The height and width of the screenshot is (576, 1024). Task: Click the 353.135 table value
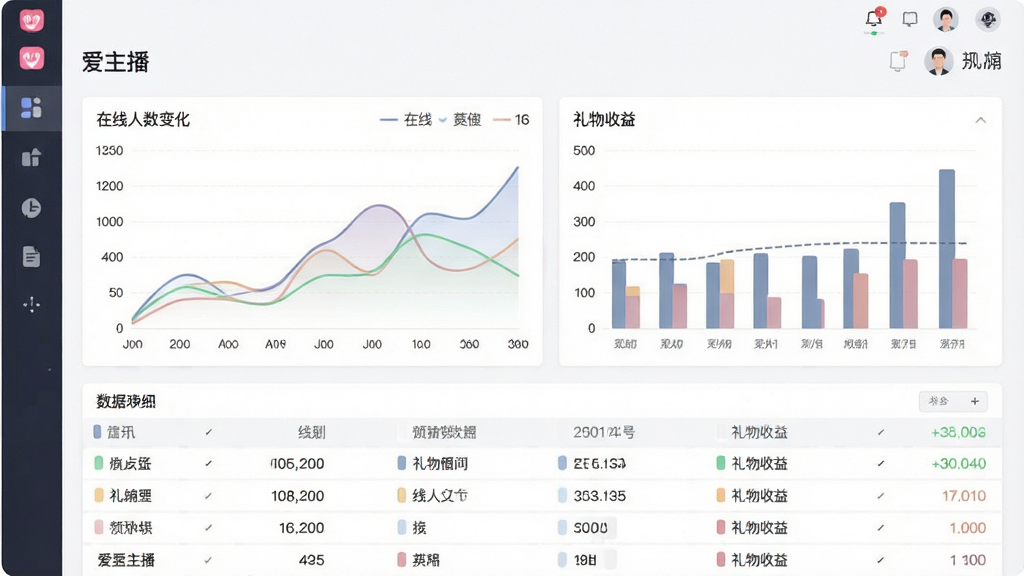(x=600, y=496)
